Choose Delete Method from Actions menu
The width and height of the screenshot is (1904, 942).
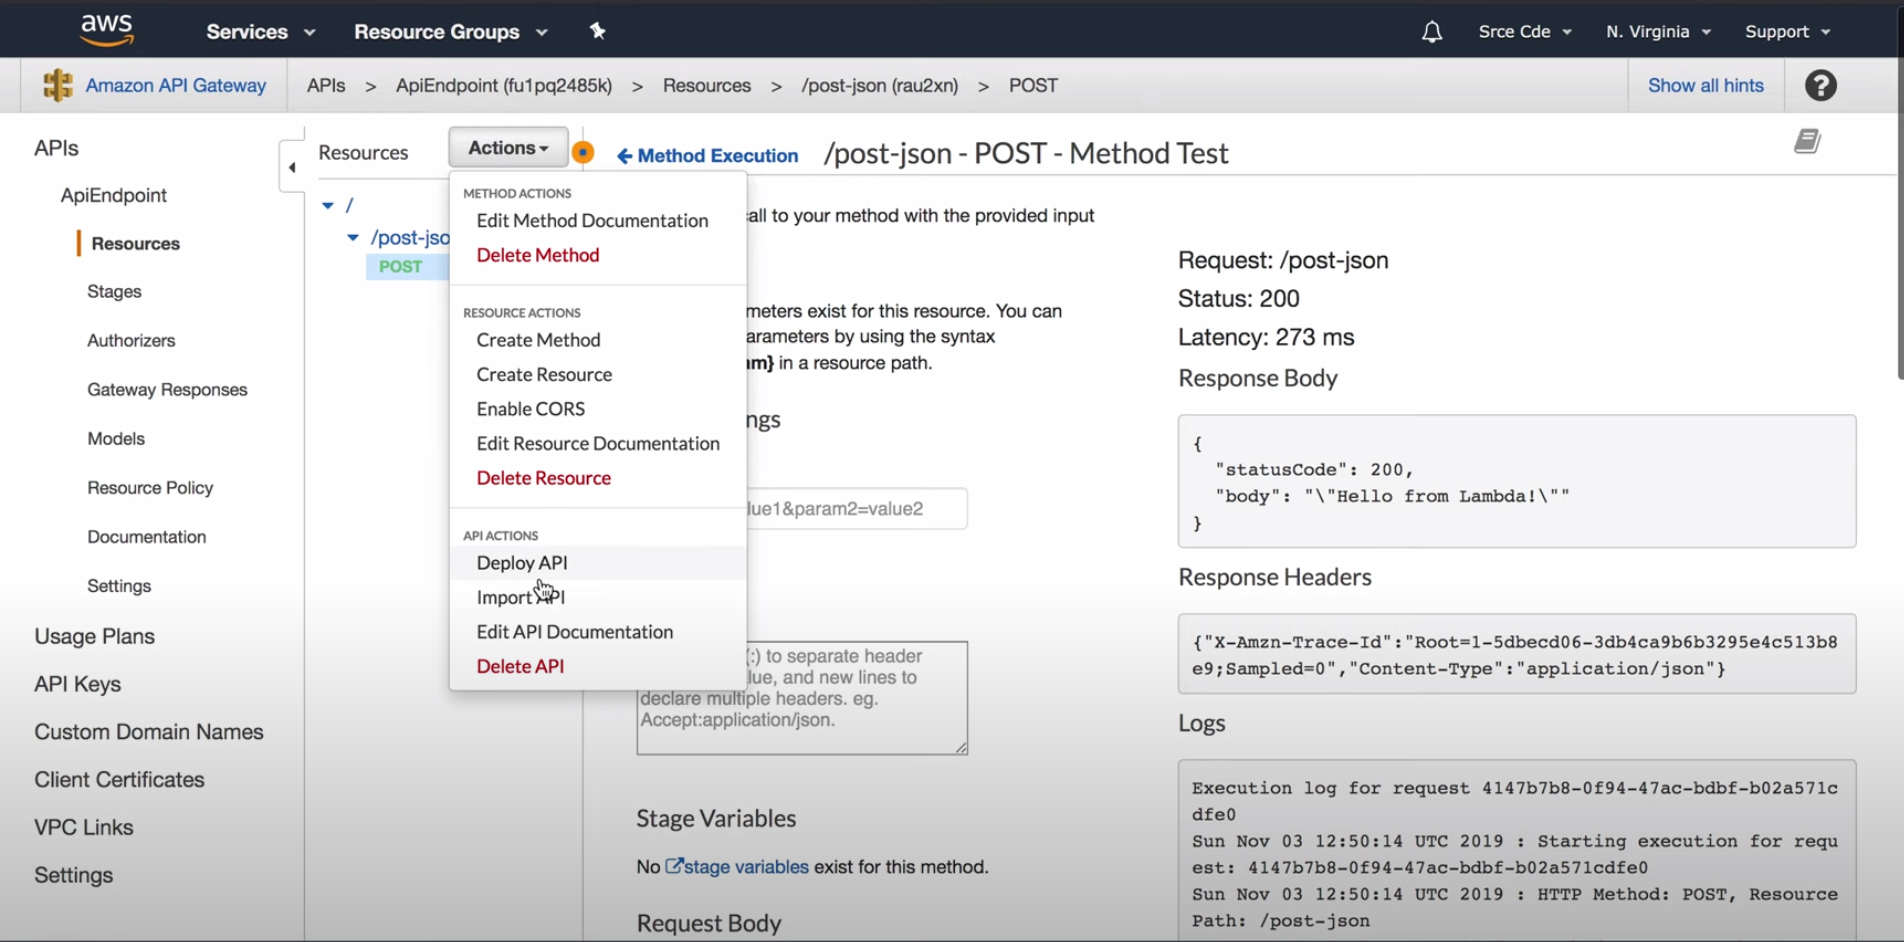click(x=538, y=255)
